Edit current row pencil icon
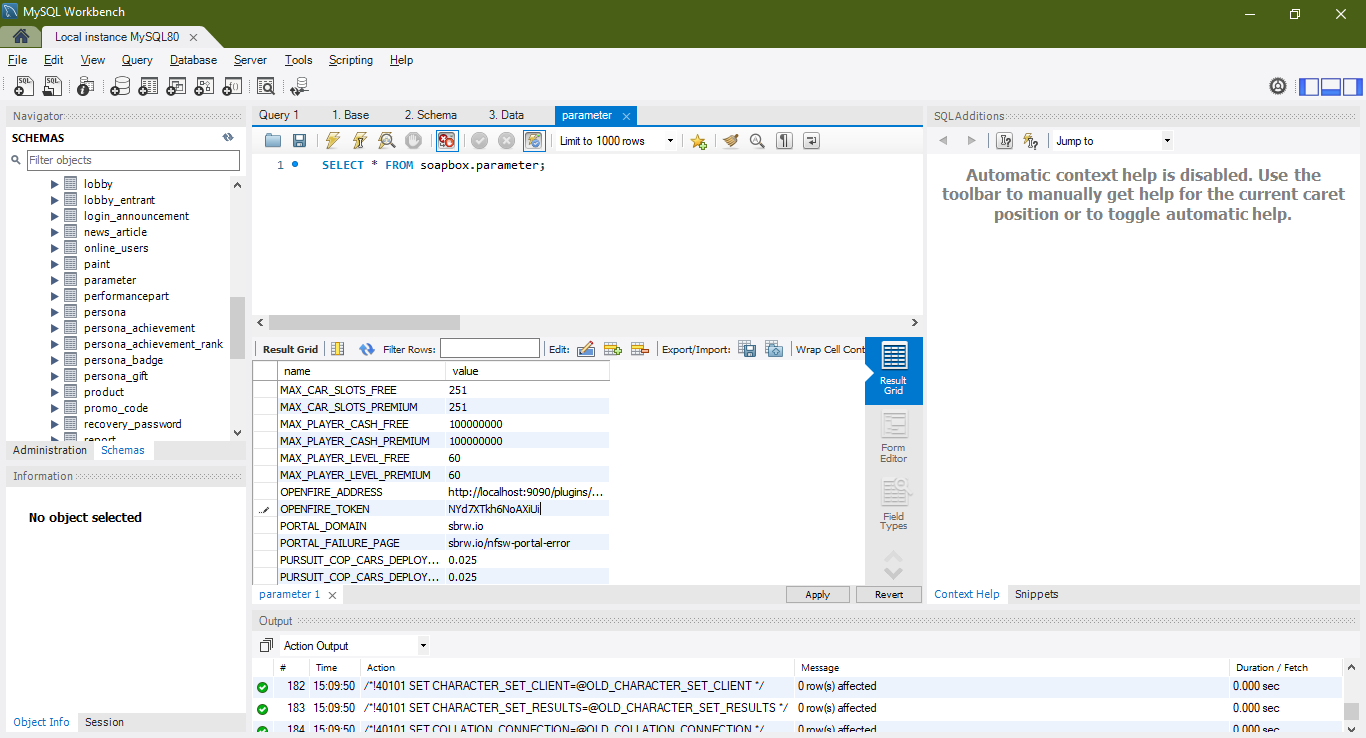Image resolution: width=1366 pixels, height=738 pixels. pos(586,349)
